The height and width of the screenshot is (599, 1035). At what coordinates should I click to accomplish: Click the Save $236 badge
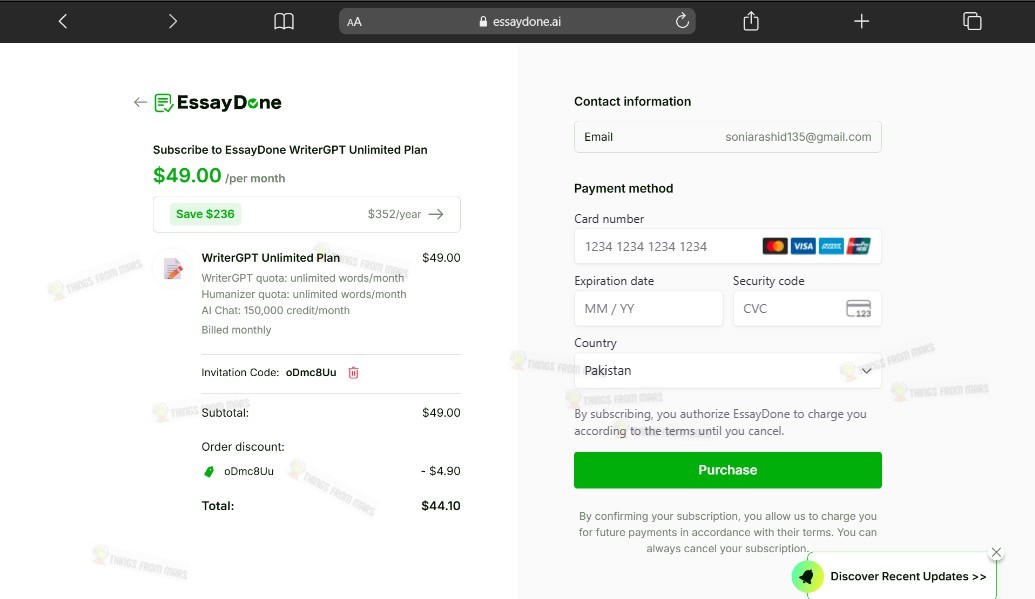(x=205, y=214)
